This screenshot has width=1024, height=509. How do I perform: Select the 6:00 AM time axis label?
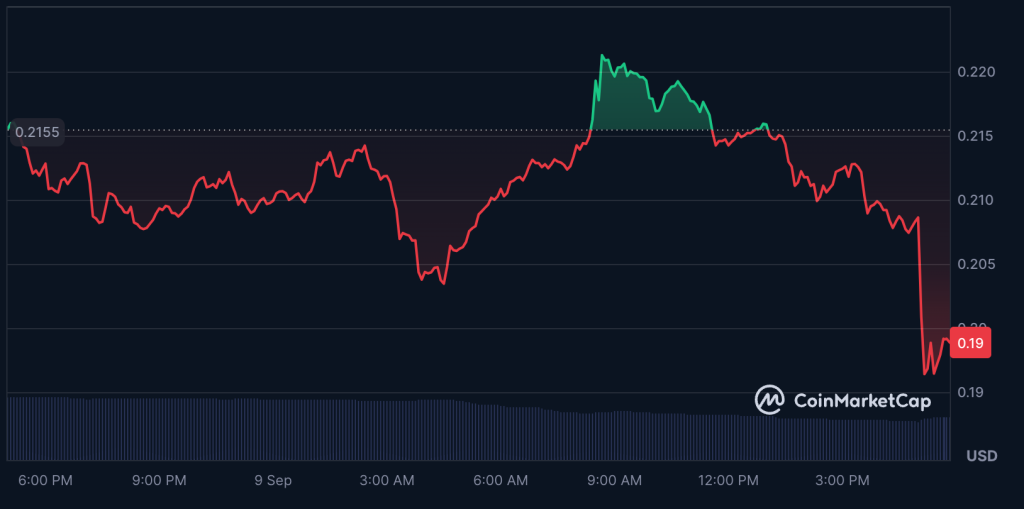coord(500,481)
